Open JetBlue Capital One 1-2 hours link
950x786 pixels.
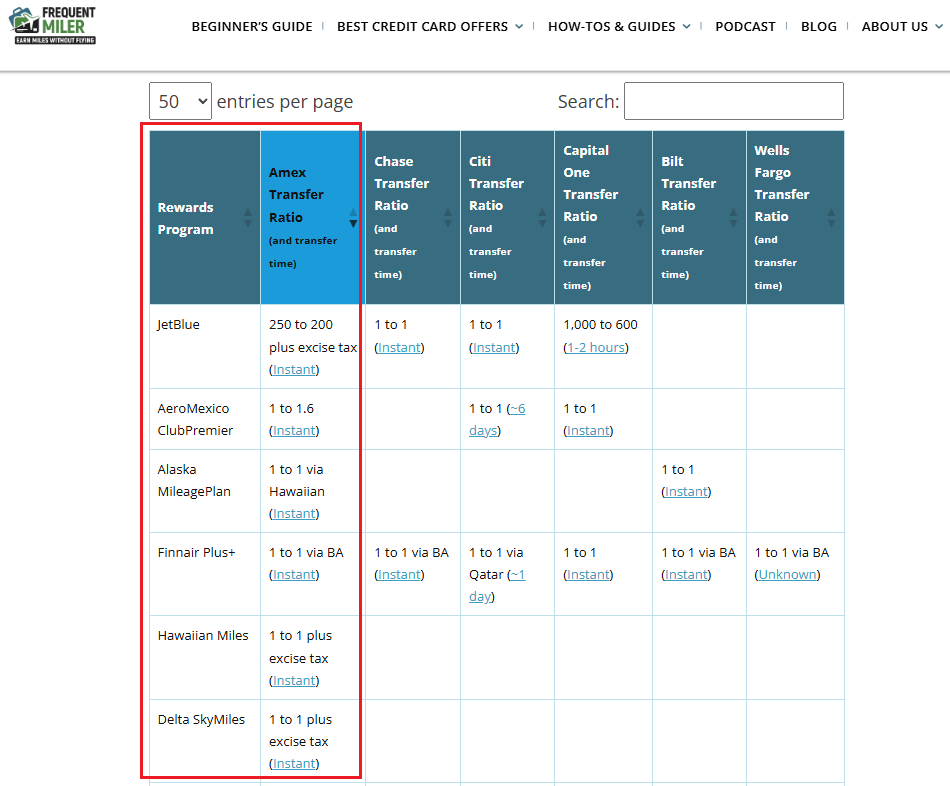click(596, 347)
